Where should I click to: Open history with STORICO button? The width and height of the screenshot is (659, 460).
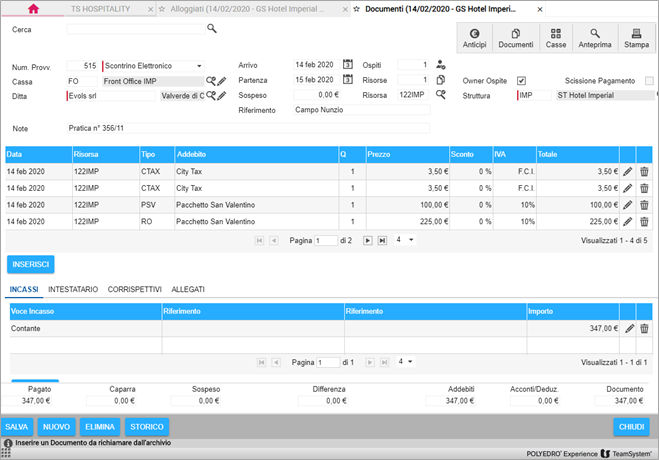tap(147, 427)
